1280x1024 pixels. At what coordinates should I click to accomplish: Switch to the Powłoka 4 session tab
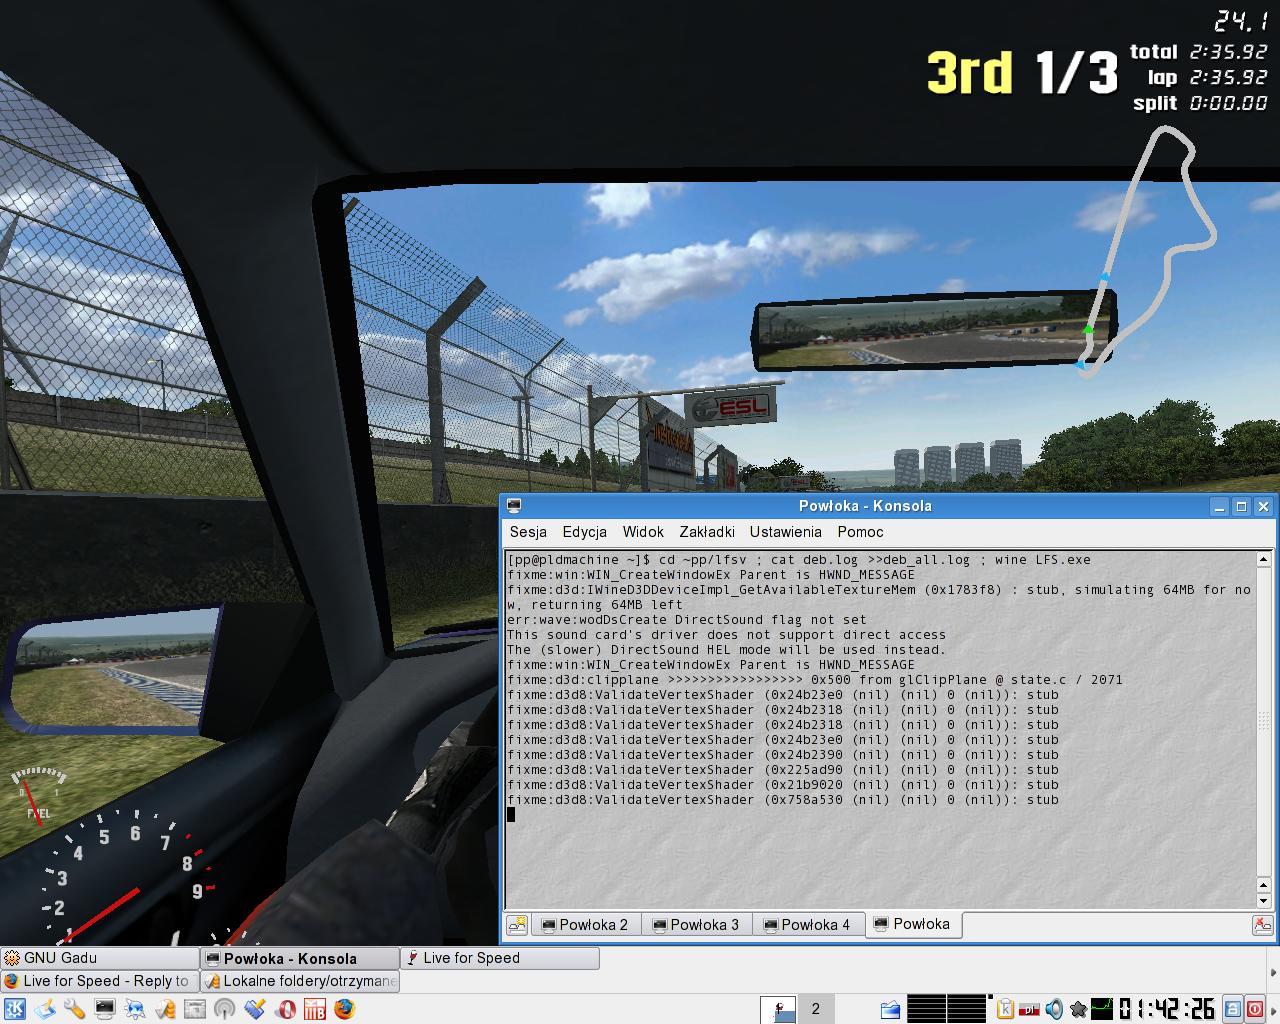[807, 925]
